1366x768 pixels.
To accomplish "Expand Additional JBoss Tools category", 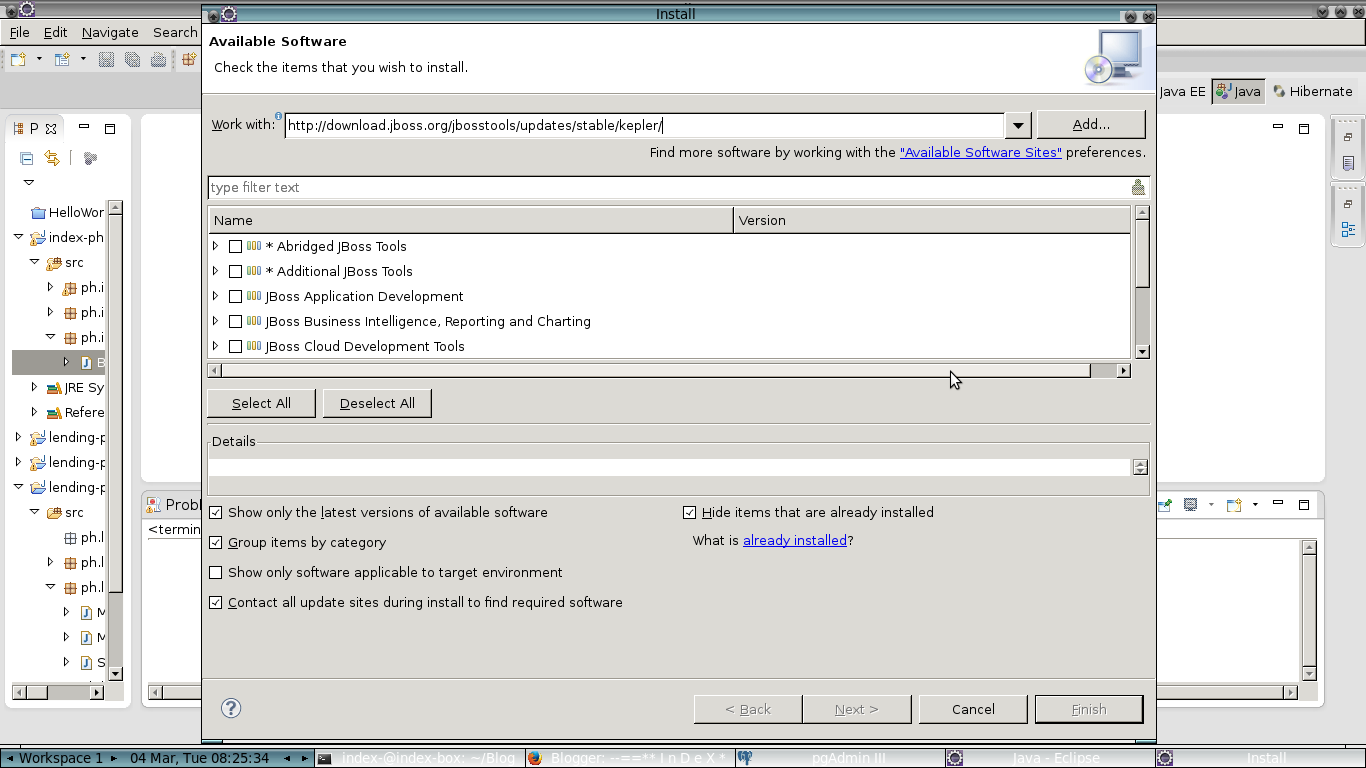I will (215, 271).
